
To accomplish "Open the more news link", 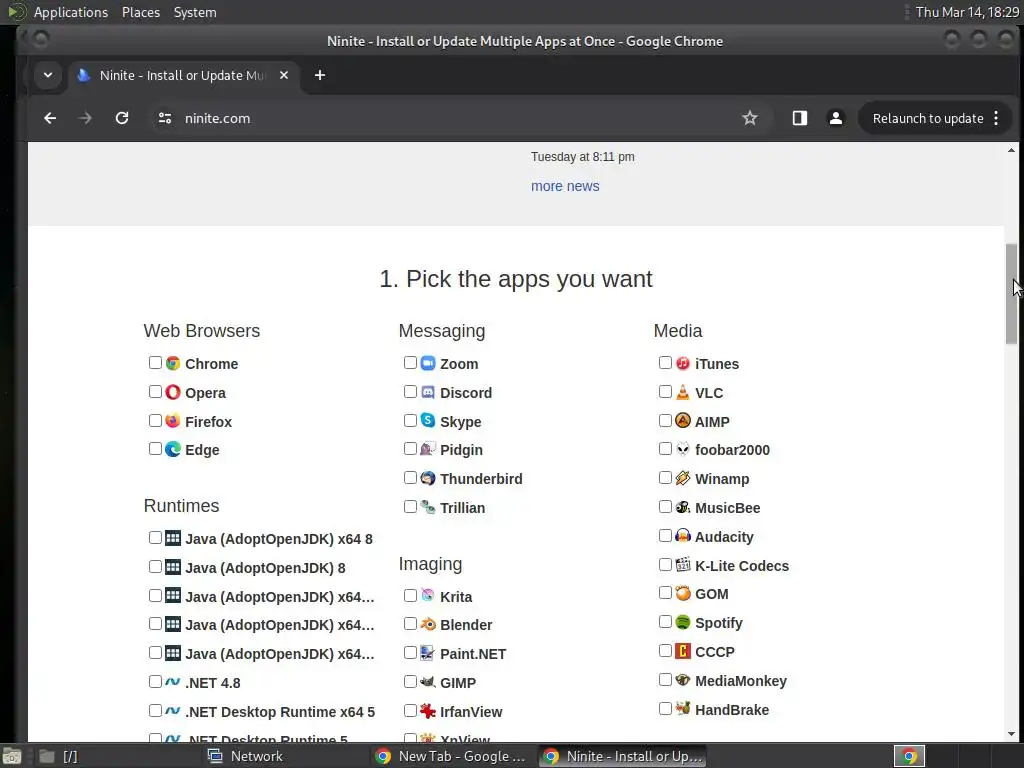I will click(x=565, y=186).
